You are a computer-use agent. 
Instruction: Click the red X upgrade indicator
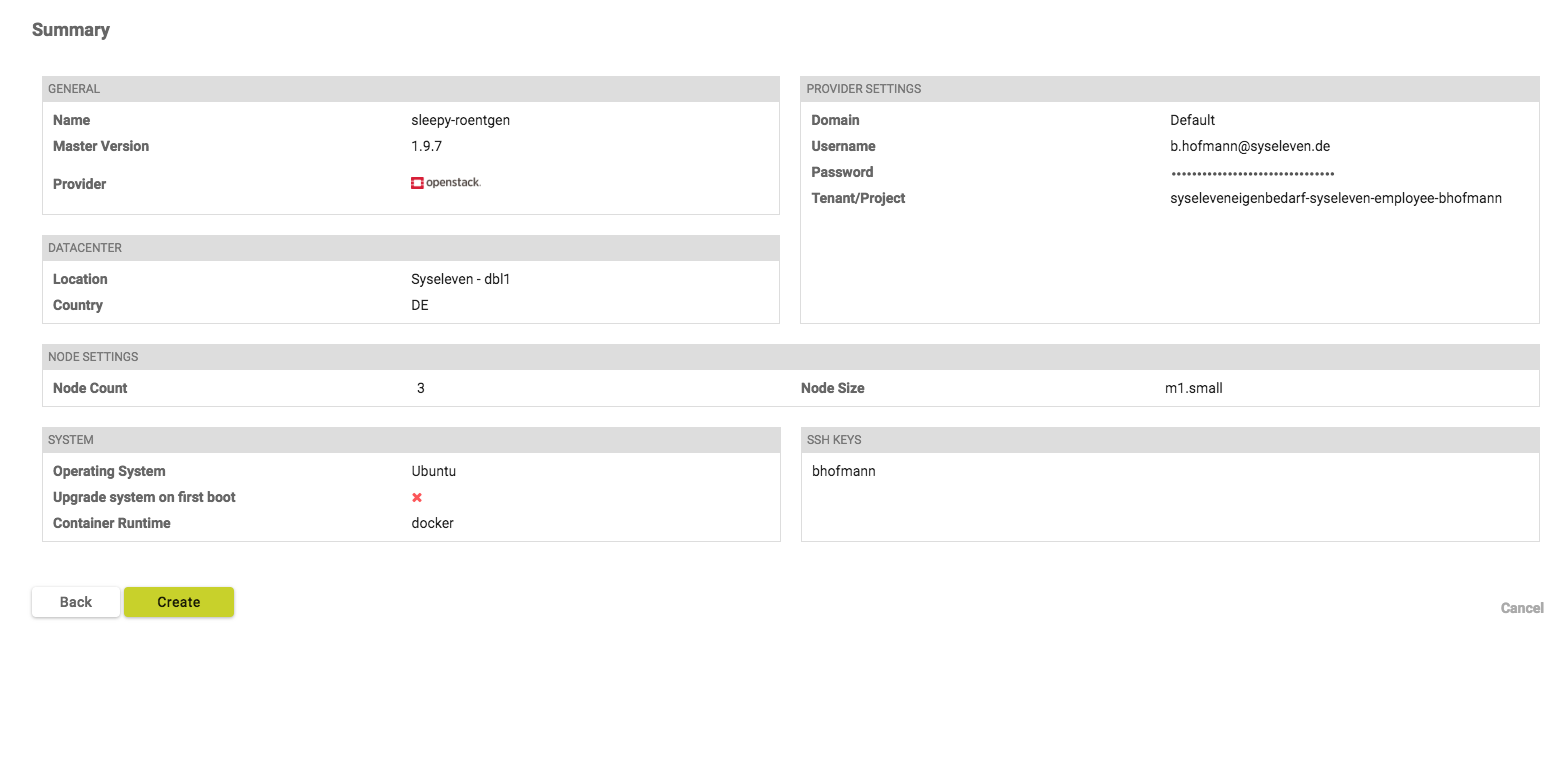(x=417, y=497)
